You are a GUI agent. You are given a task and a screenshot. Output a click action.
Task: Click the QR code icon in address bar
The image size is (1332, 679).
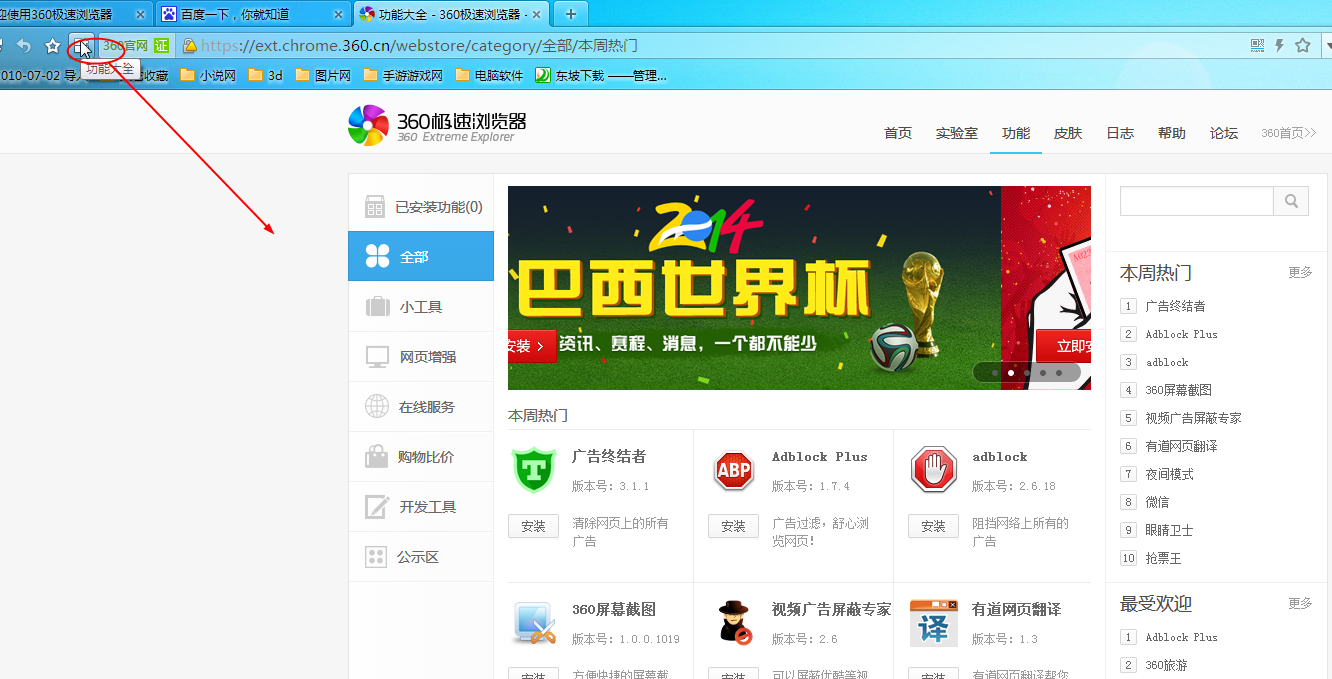pos(1258,45)
